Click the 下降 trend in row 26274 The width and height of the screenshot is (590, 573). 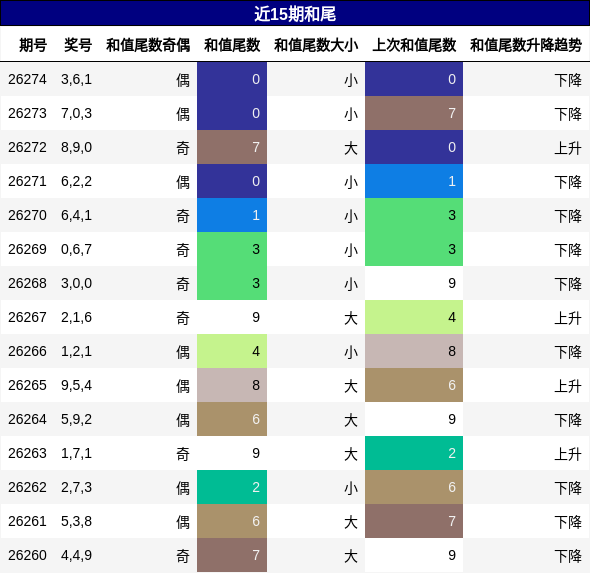pyautogui.click(x=568, y=80)
